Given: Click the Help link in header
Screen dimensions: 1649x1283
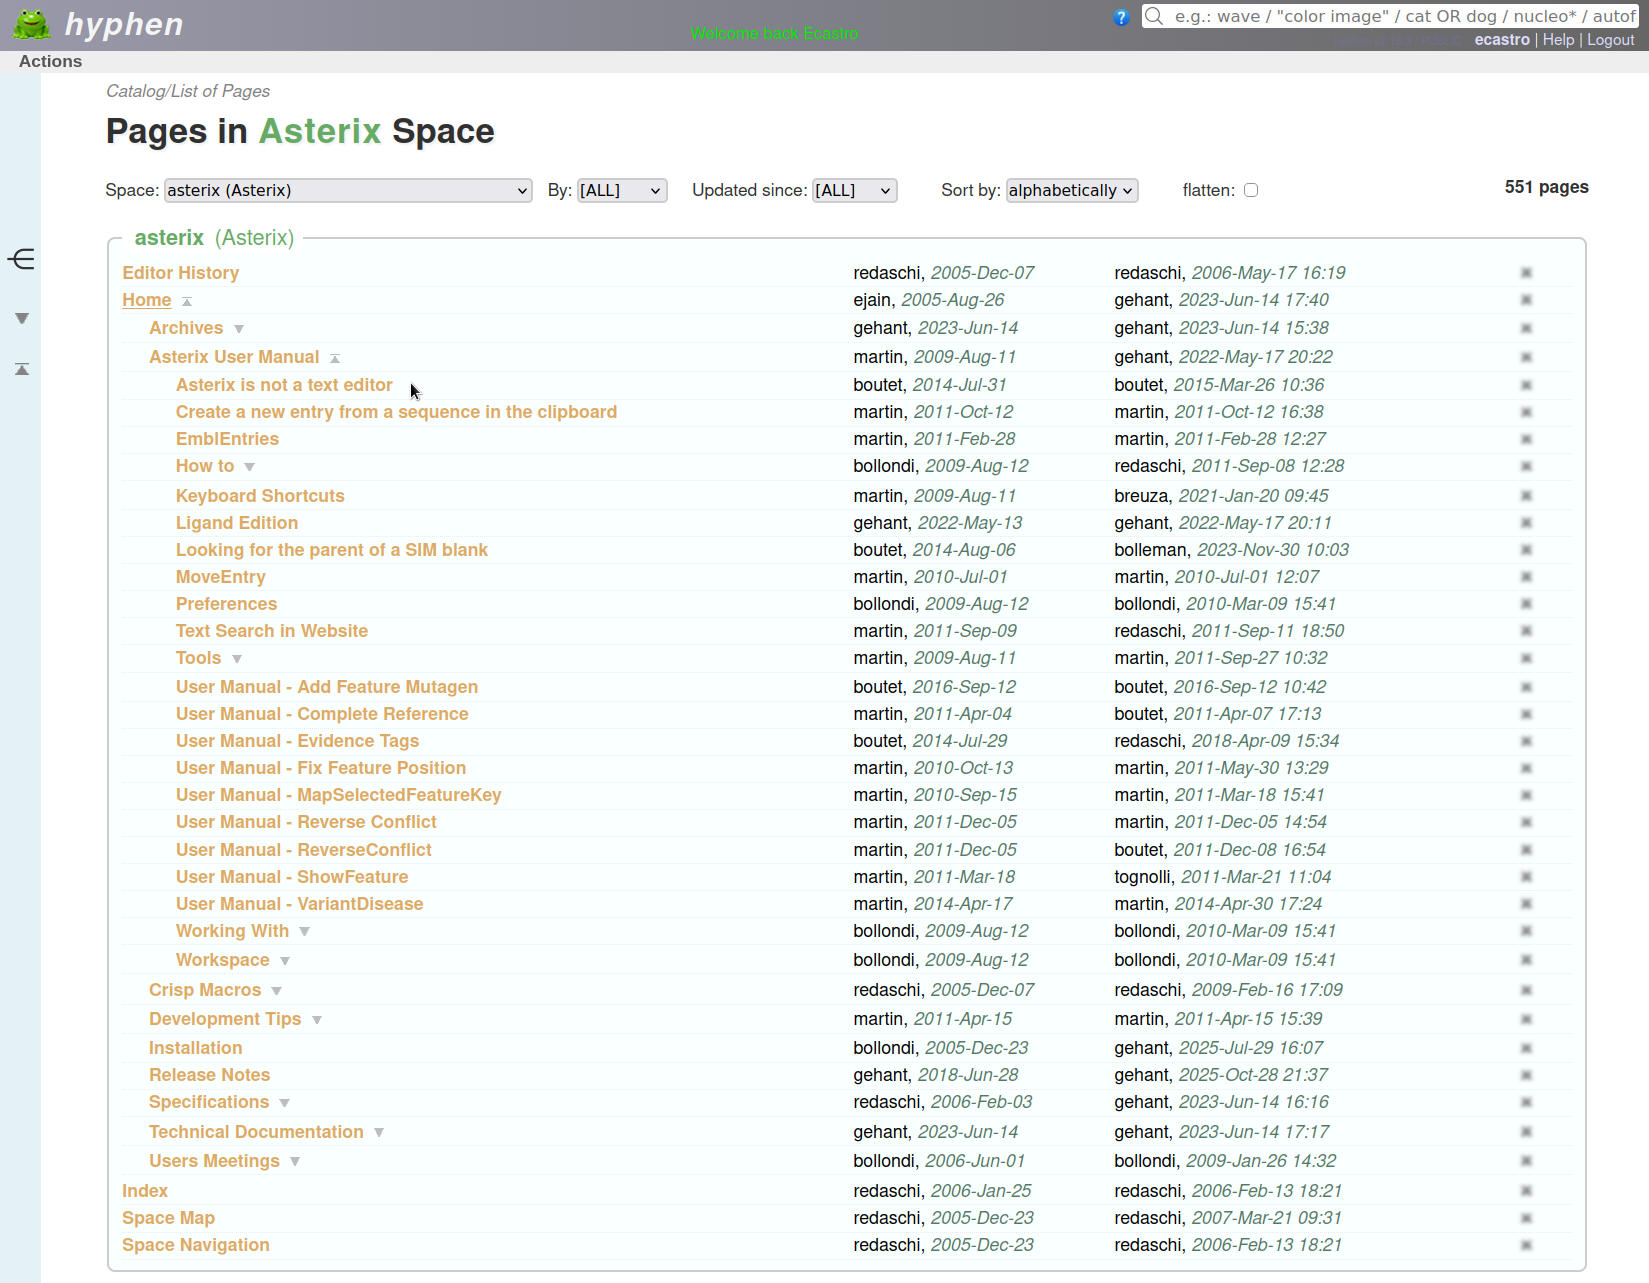Looking at the screenshot, I should 1558,40.
